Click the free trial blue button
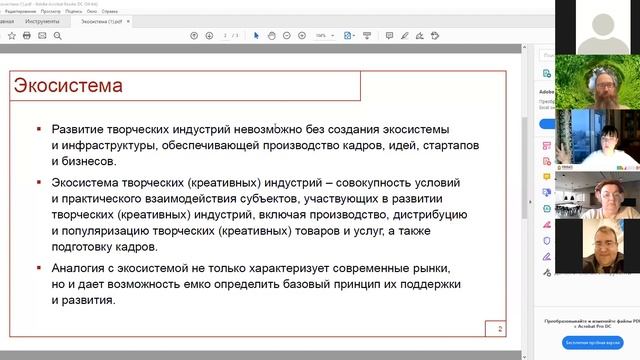The height and width of the screenshot is (360, 640). coord(593,342)
